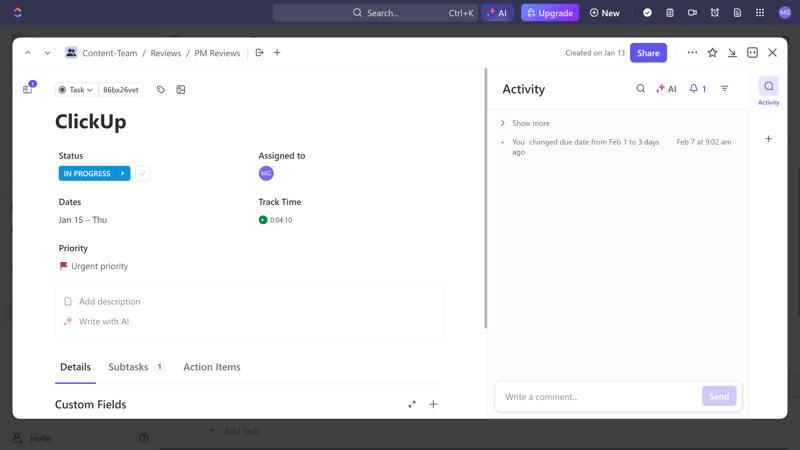The image size is (800, 450).
Task: Filter the activity feed
Action: [x=724, y=89]
